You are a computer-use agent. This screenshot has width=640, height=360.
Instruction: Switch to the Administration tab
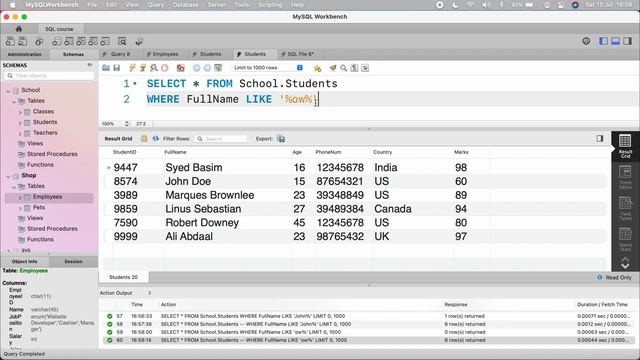point(24,54)
